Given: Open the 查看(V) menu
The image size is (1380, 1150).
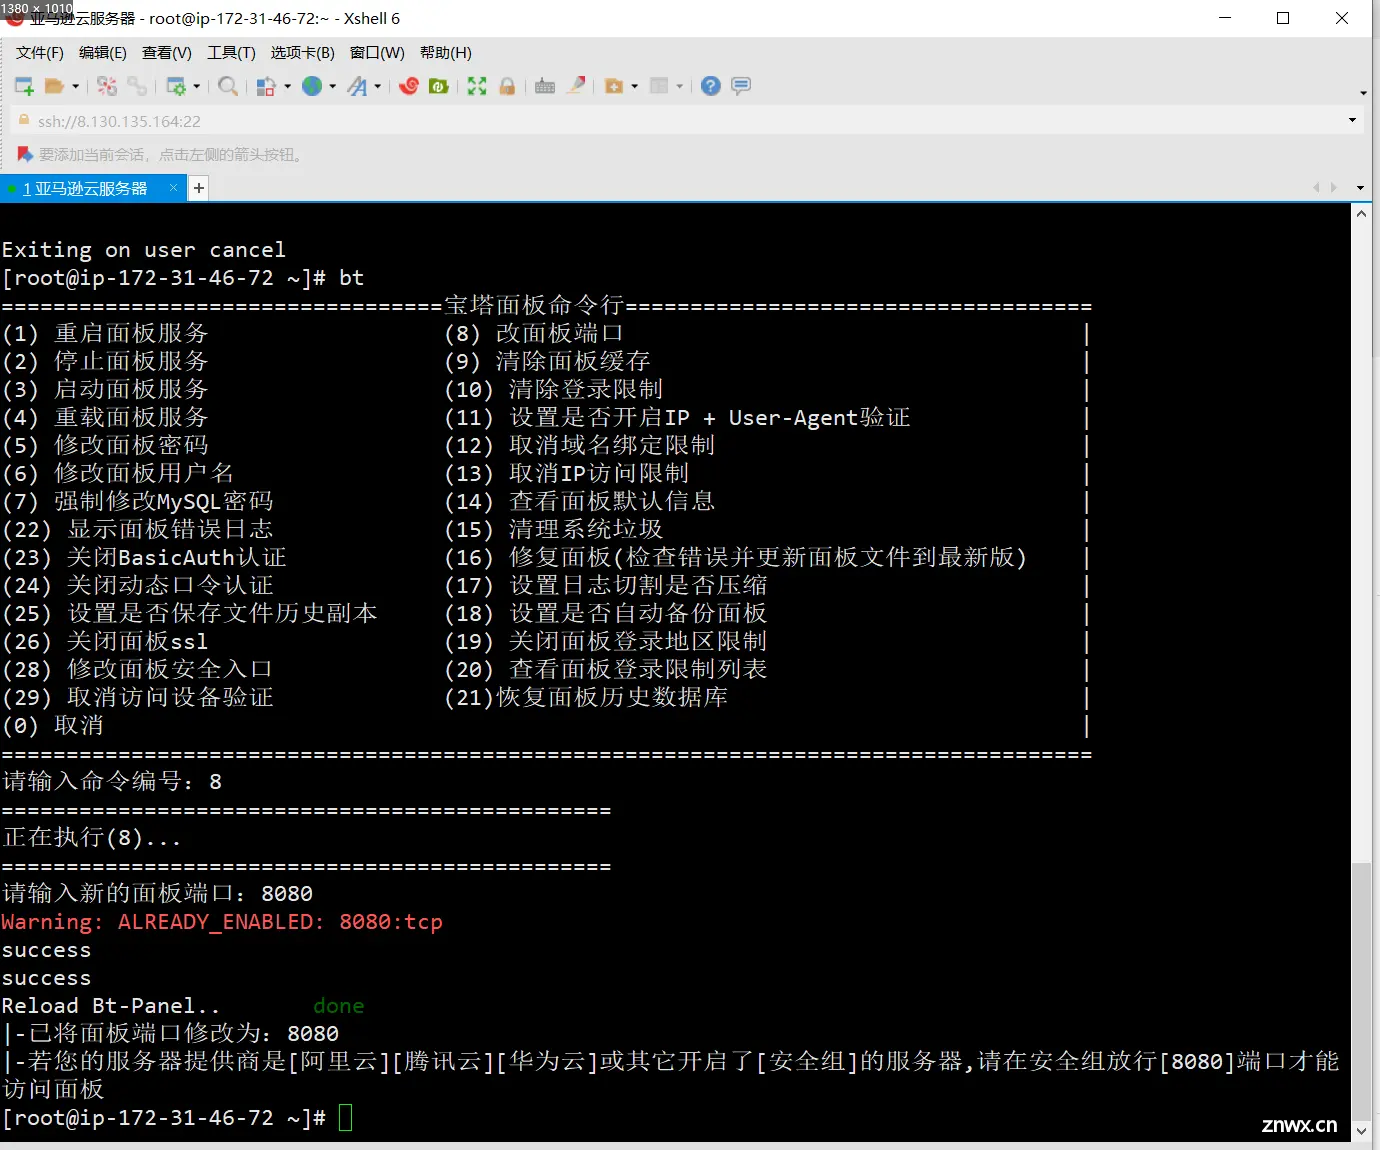Looking at the screenshot, I should pyautogui.click(x=167, y=53).
